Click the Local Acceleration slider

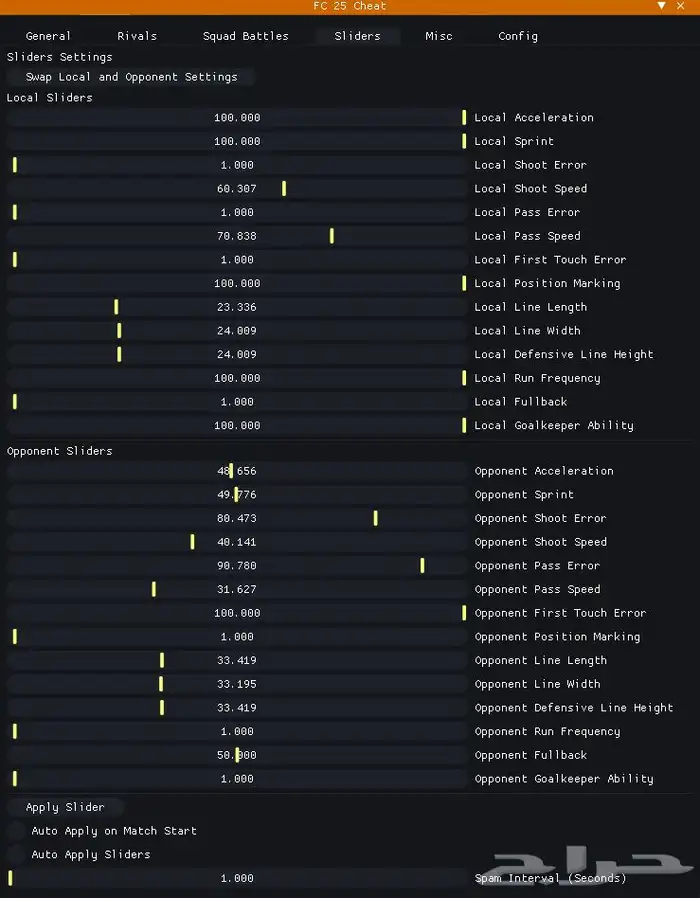click(236, 118)
